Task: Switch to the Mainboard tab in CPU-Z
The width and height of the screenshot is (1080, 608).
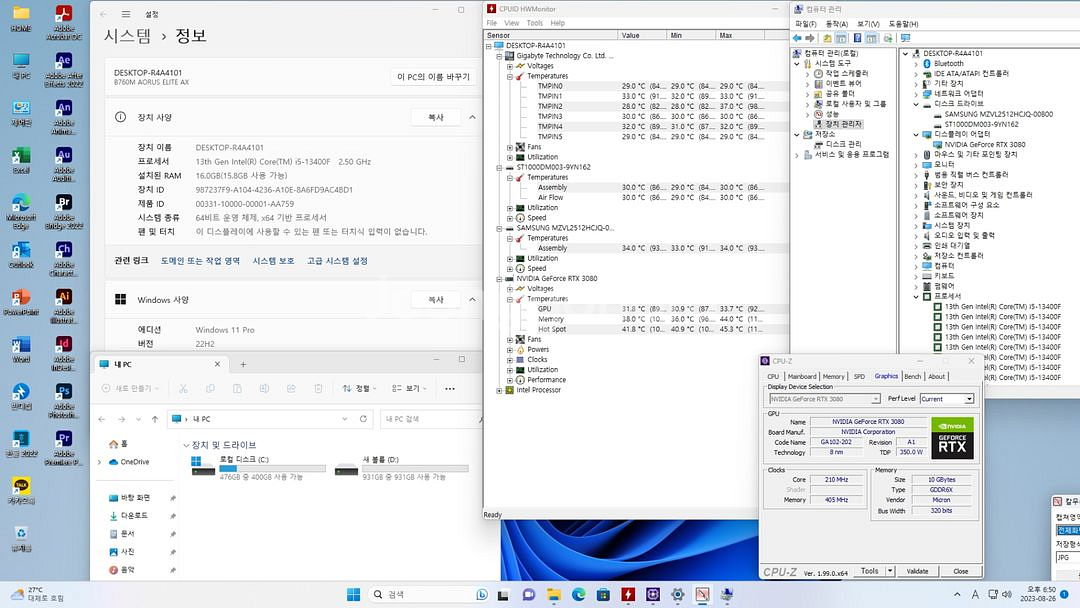Action: (x=802, y=377)
